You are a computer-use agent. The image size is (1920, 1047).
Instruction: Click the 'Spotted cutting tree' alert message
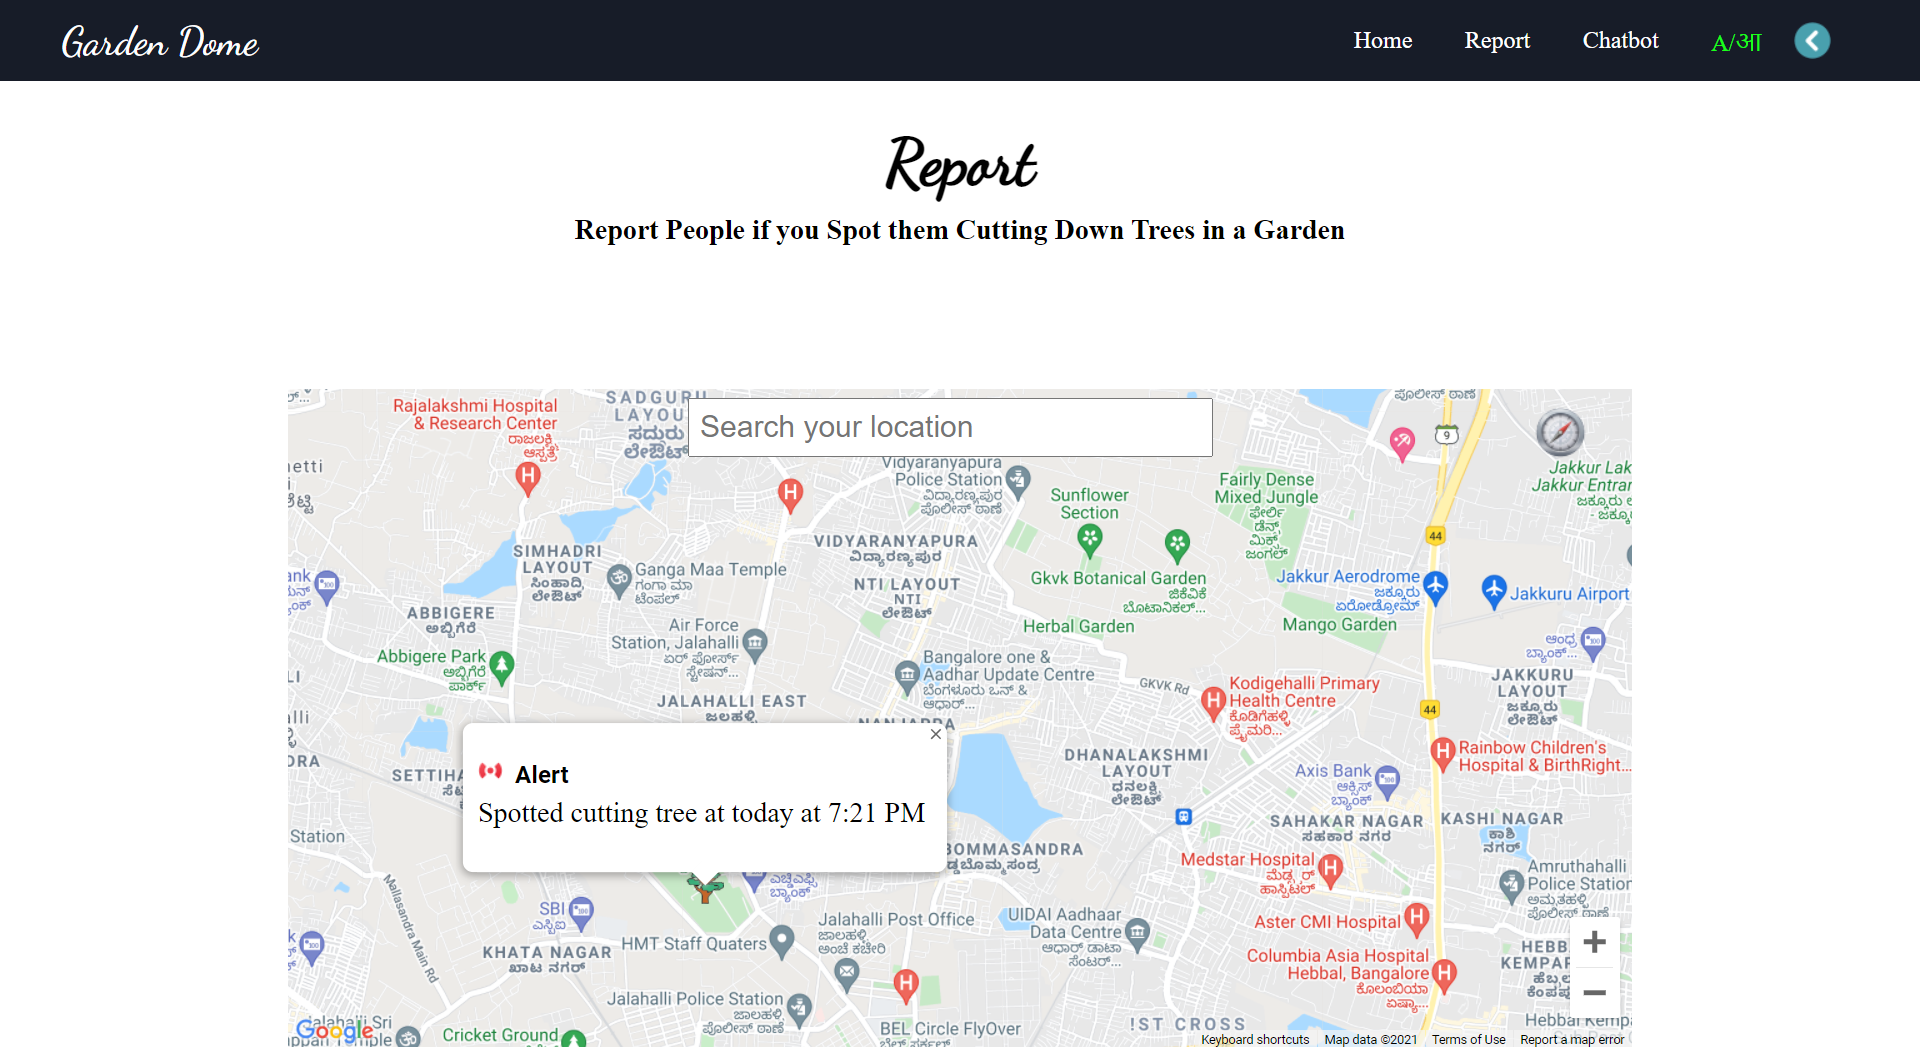702,813
